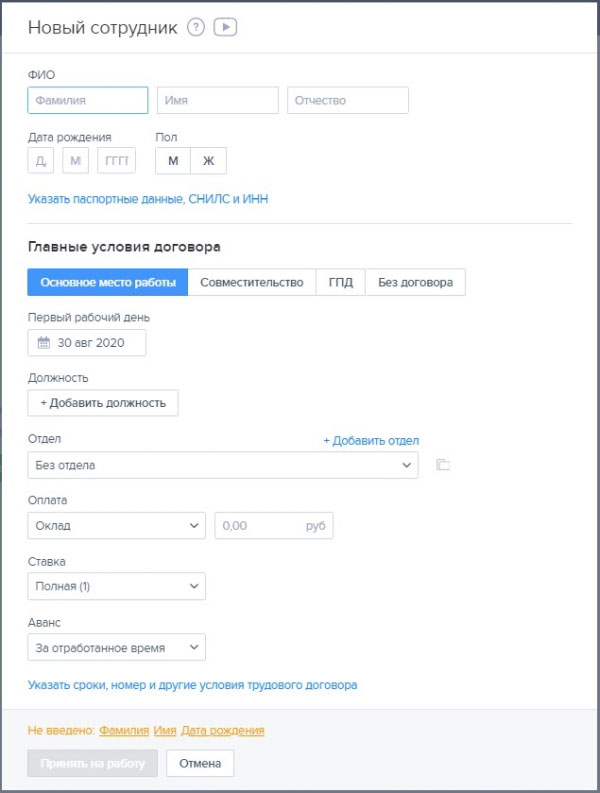Image resolution: width=600 pixels, height=793 pixels.
Task: Click the folder icon beside department field
Action: coord(444,465)
